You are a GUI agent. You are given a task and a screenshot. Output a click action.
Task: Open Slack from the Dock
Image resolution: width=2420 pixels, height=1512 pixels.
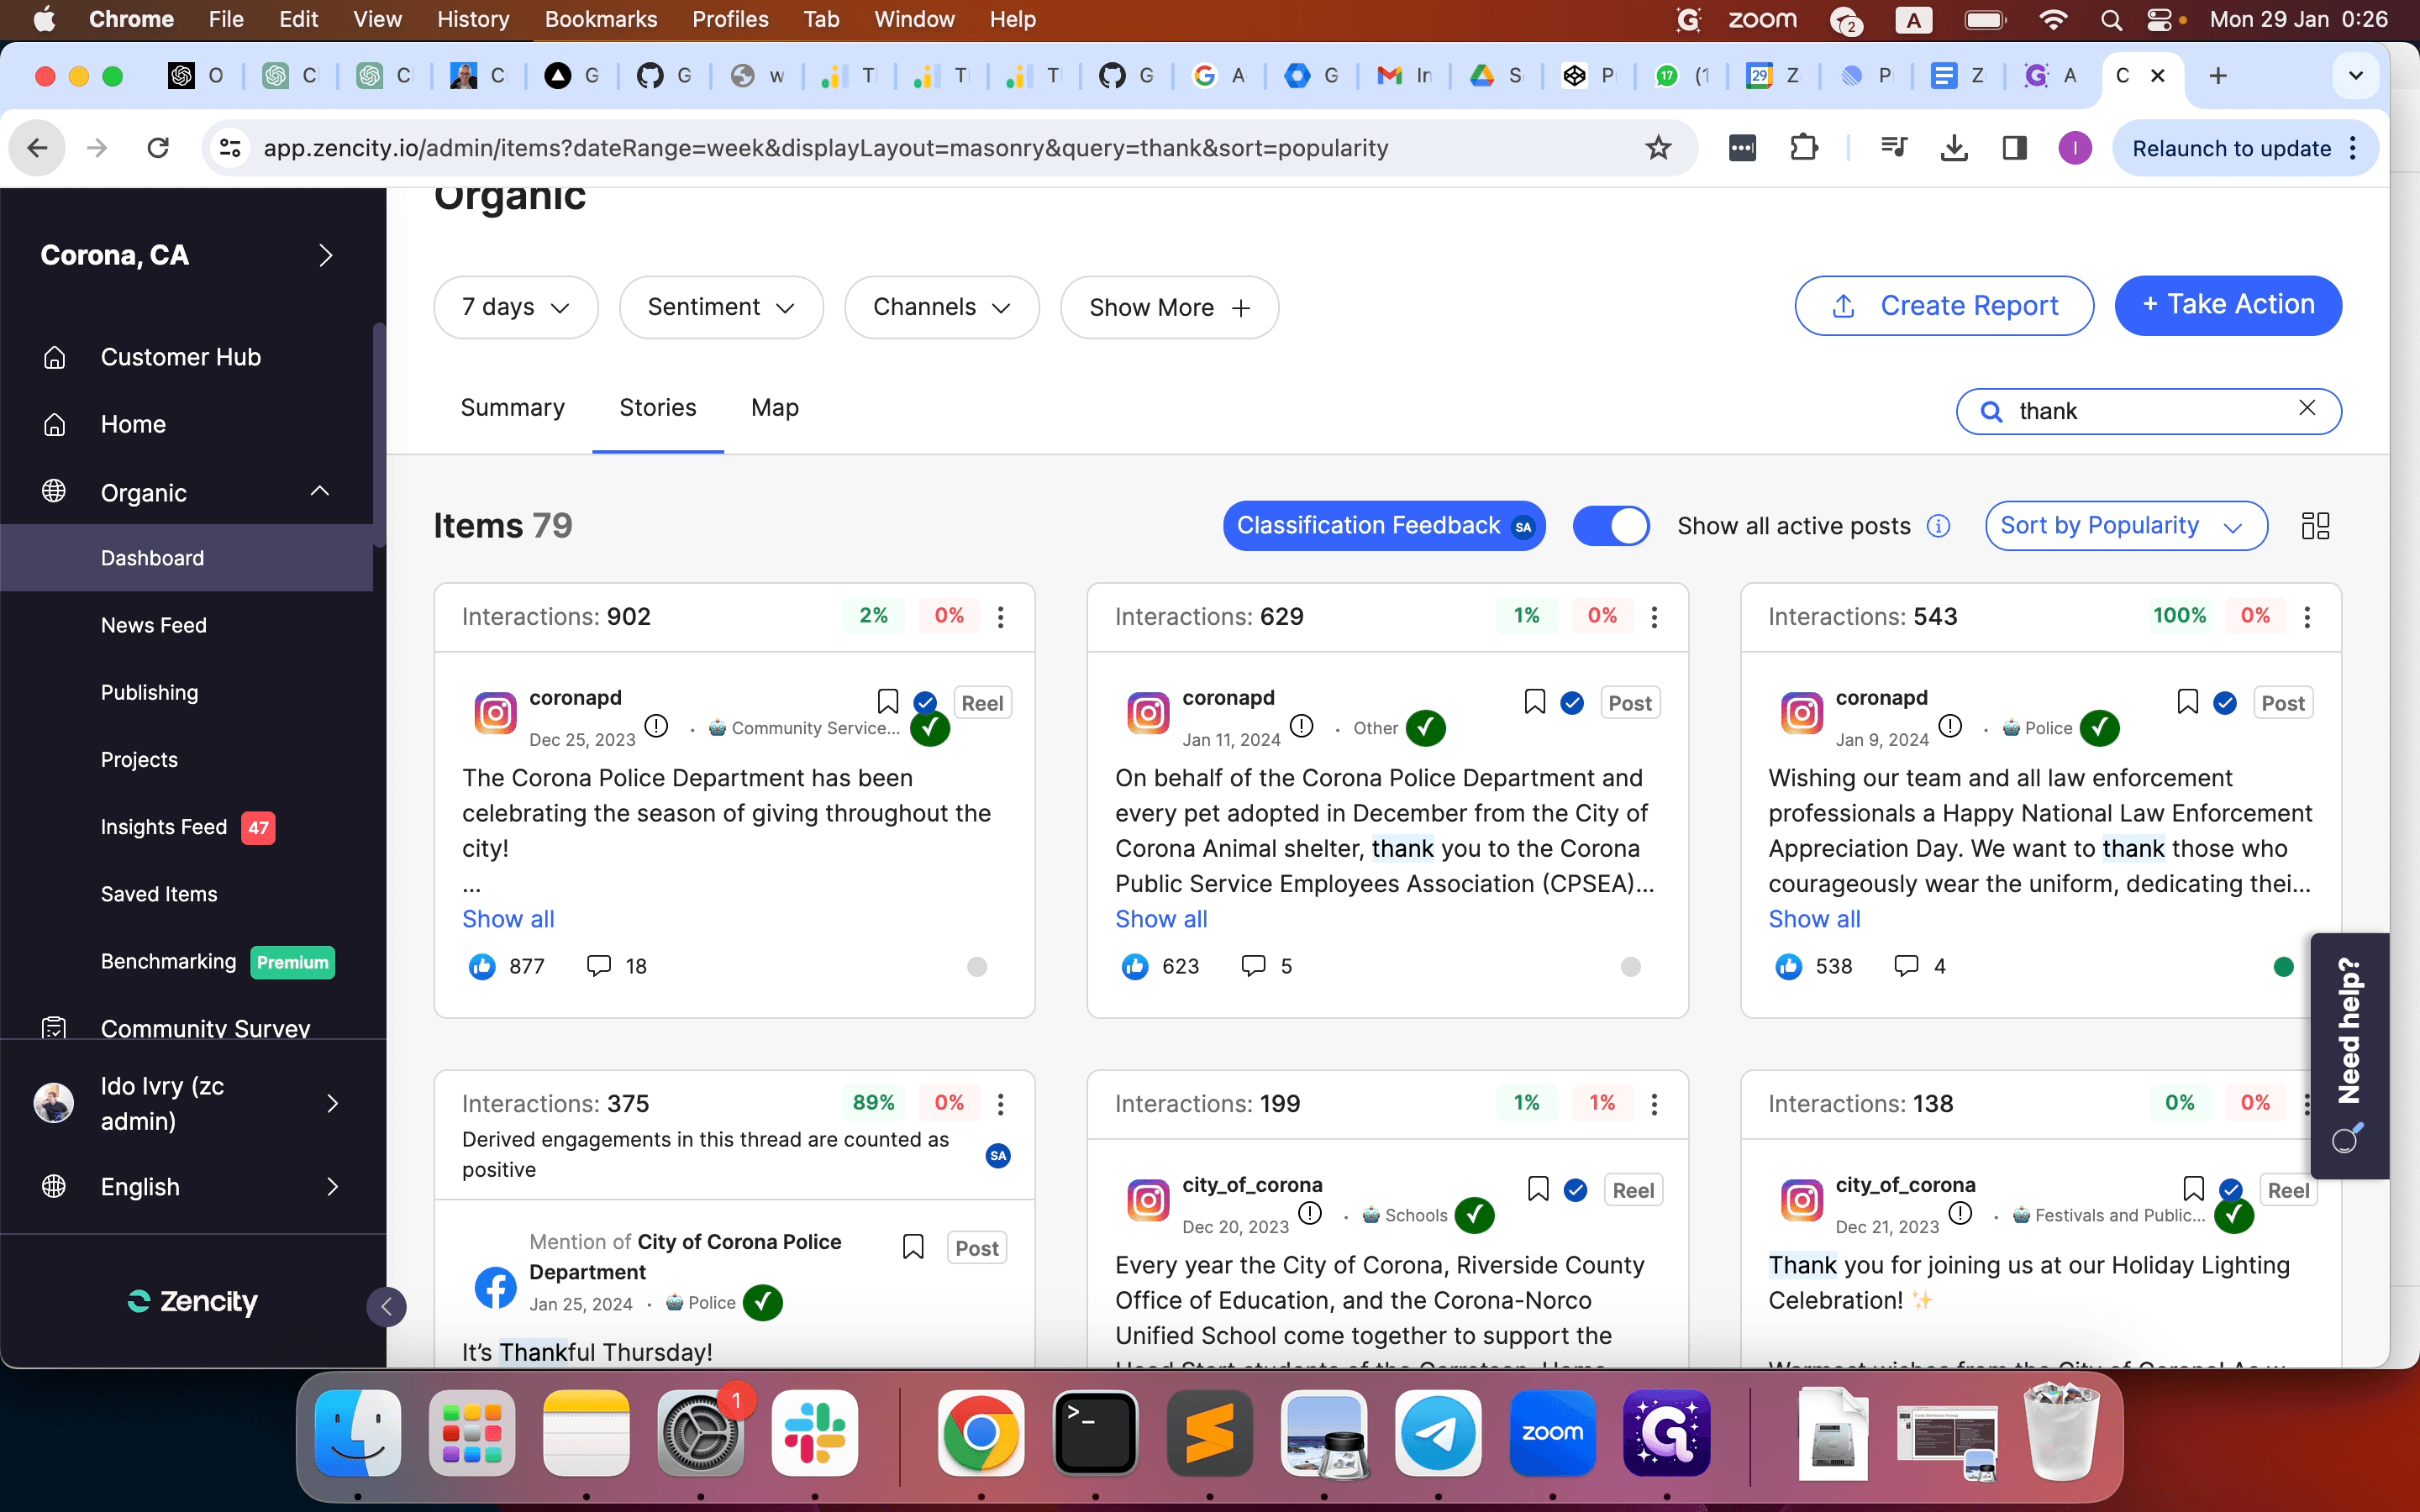pos(815,1433)
